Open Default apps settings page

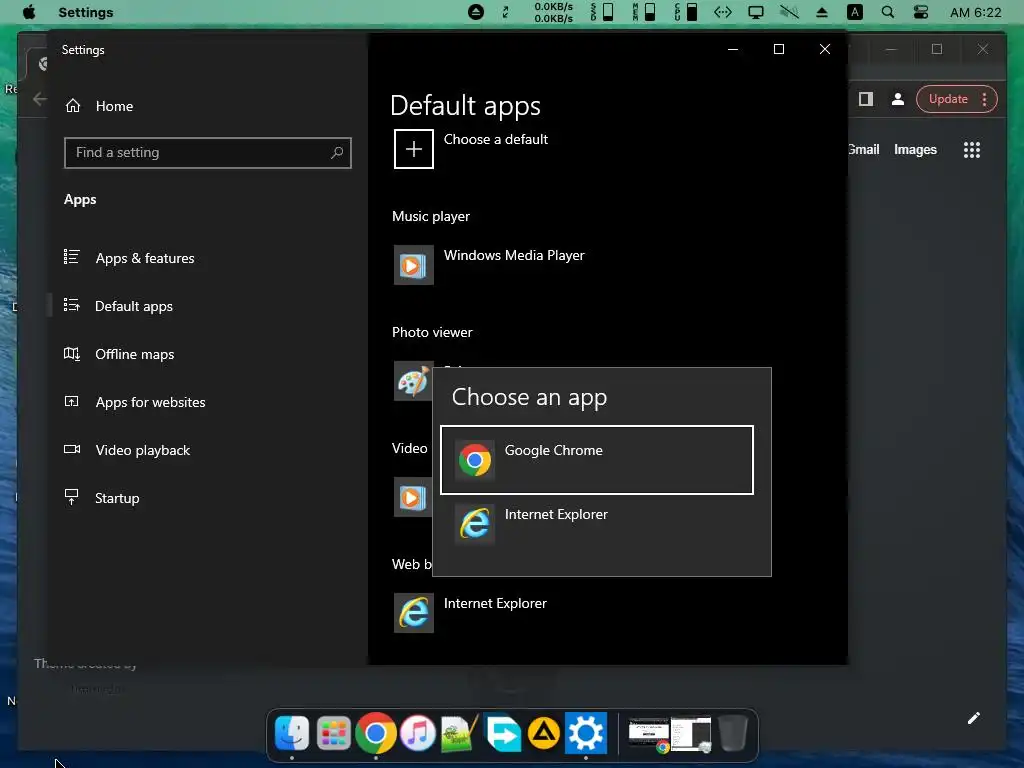(209, 306)
